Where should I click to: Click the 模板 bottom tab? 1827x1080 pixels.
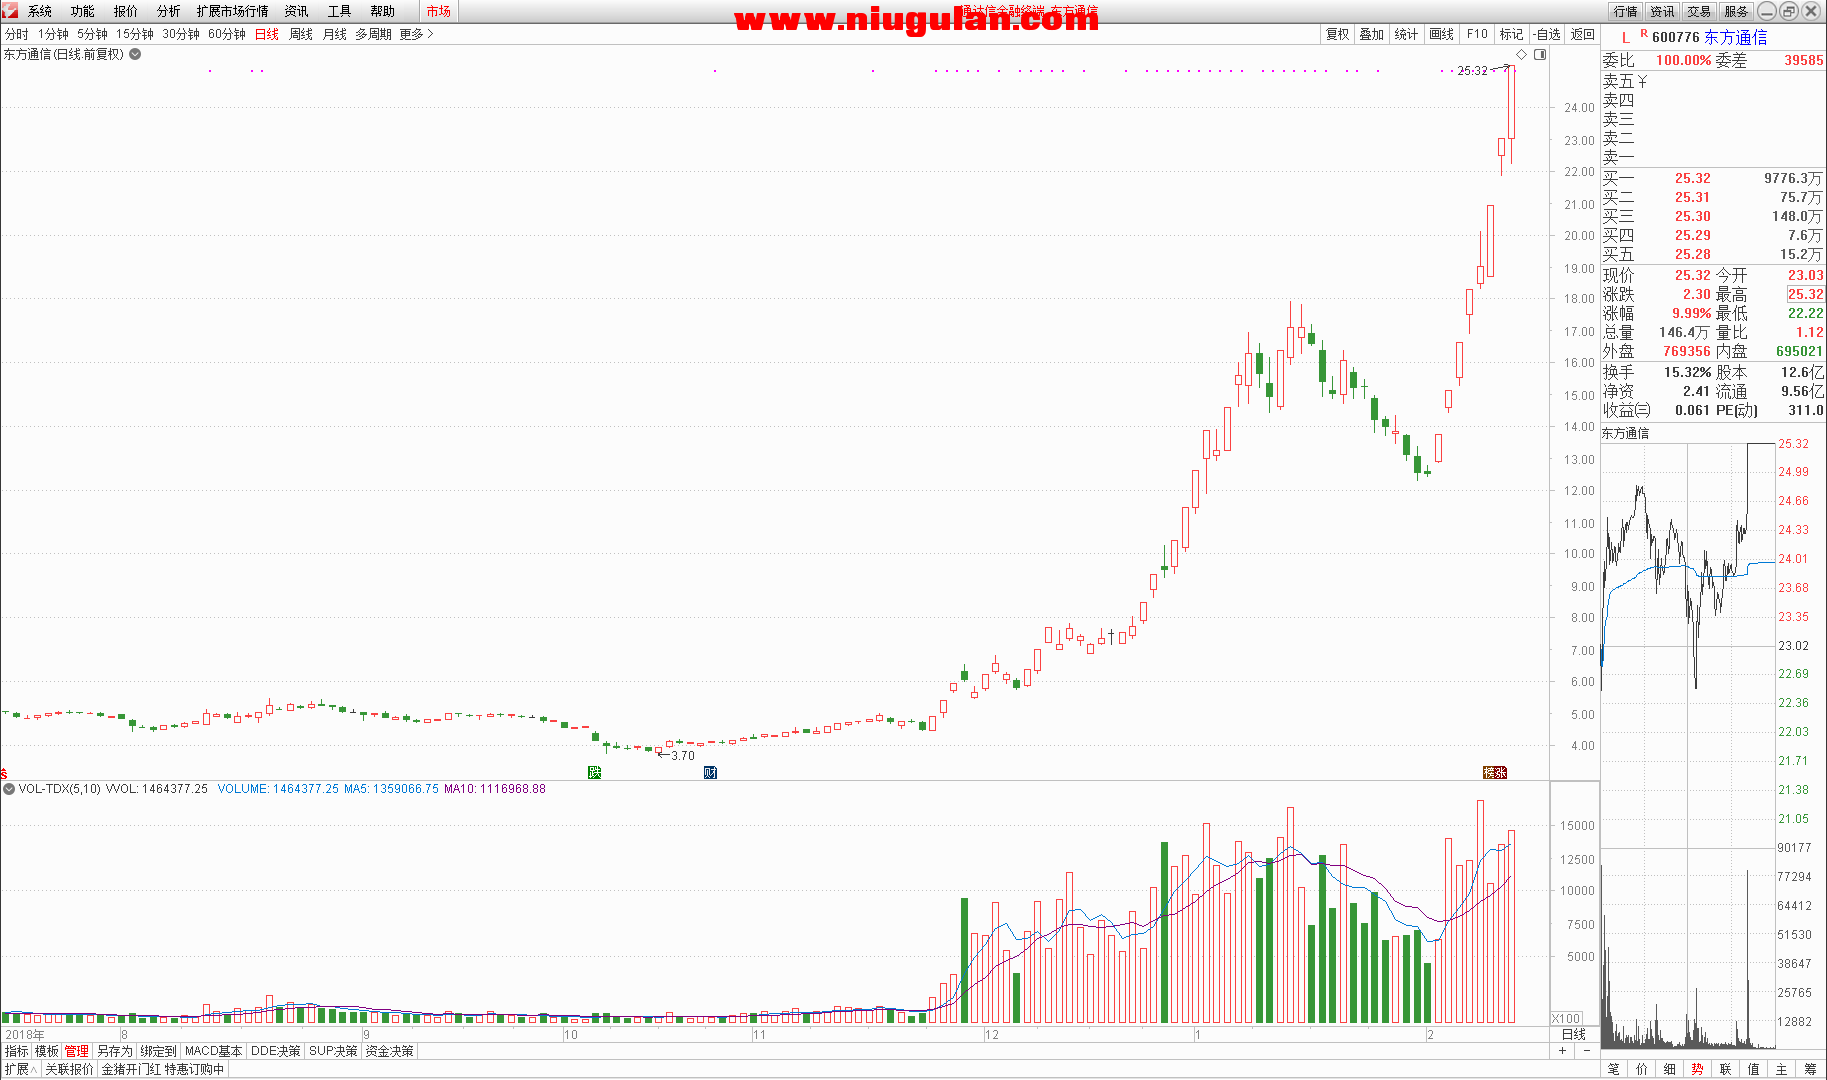pos(47,1051)
